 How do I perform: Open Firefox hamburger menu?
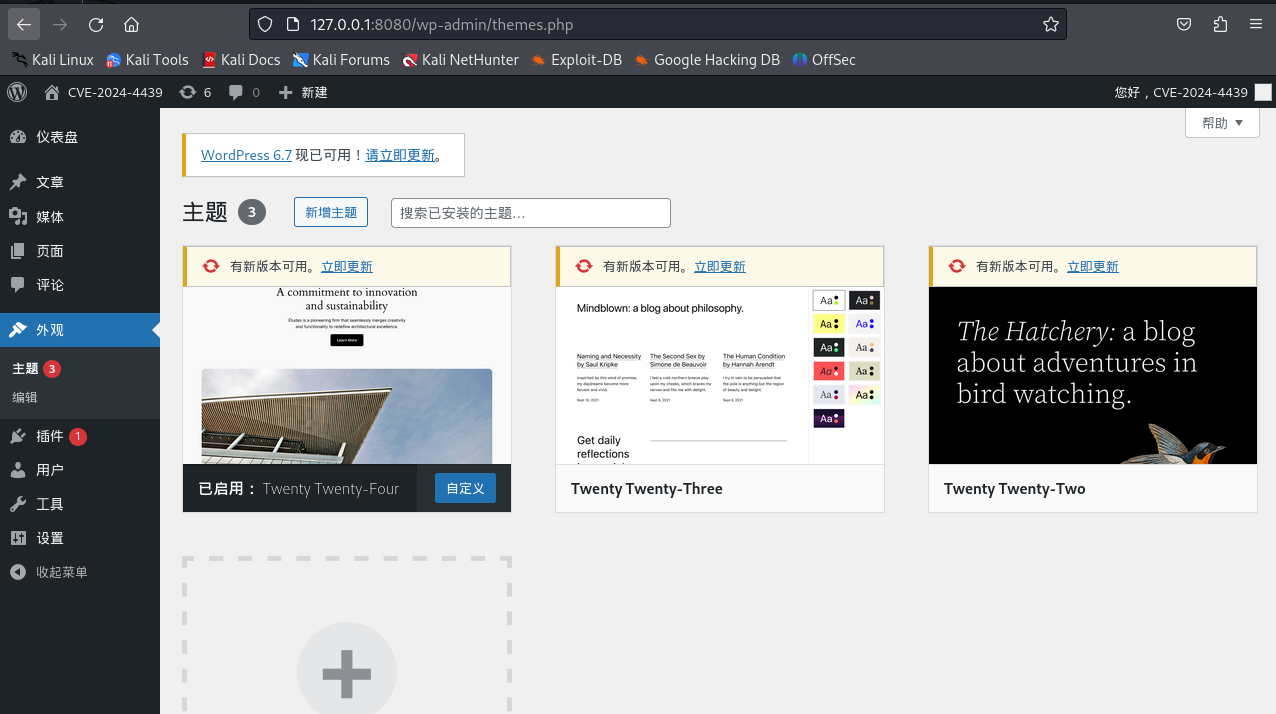[1256, 24]
